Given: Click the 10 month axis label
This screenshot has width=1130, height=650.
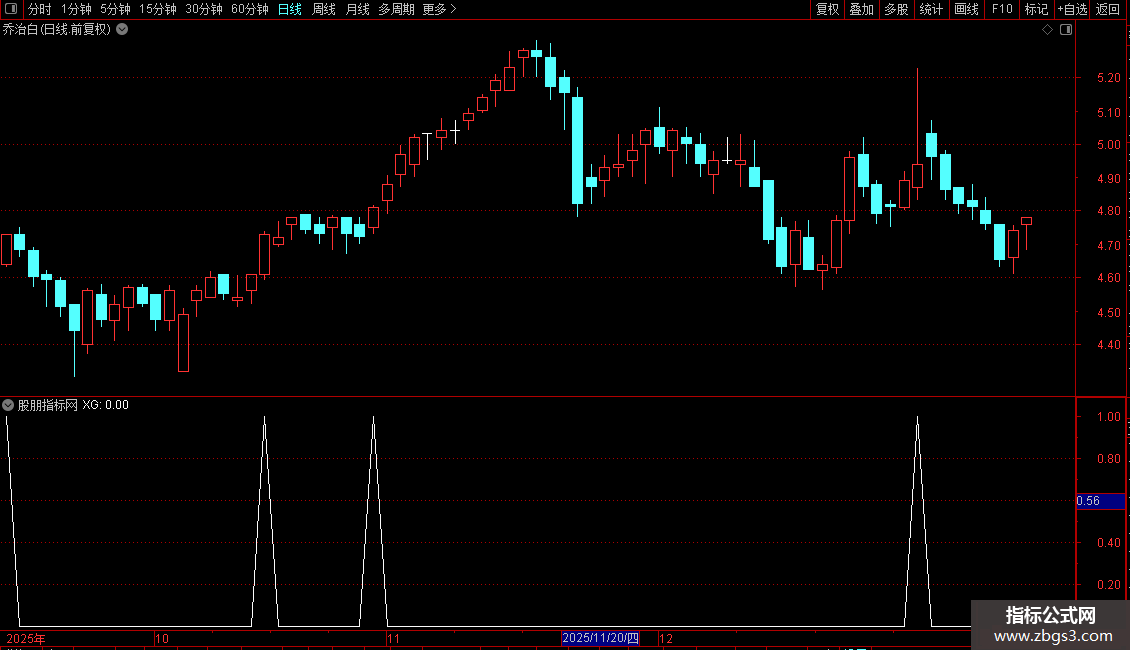Looking at the screenshot, I should coord(162,638).
